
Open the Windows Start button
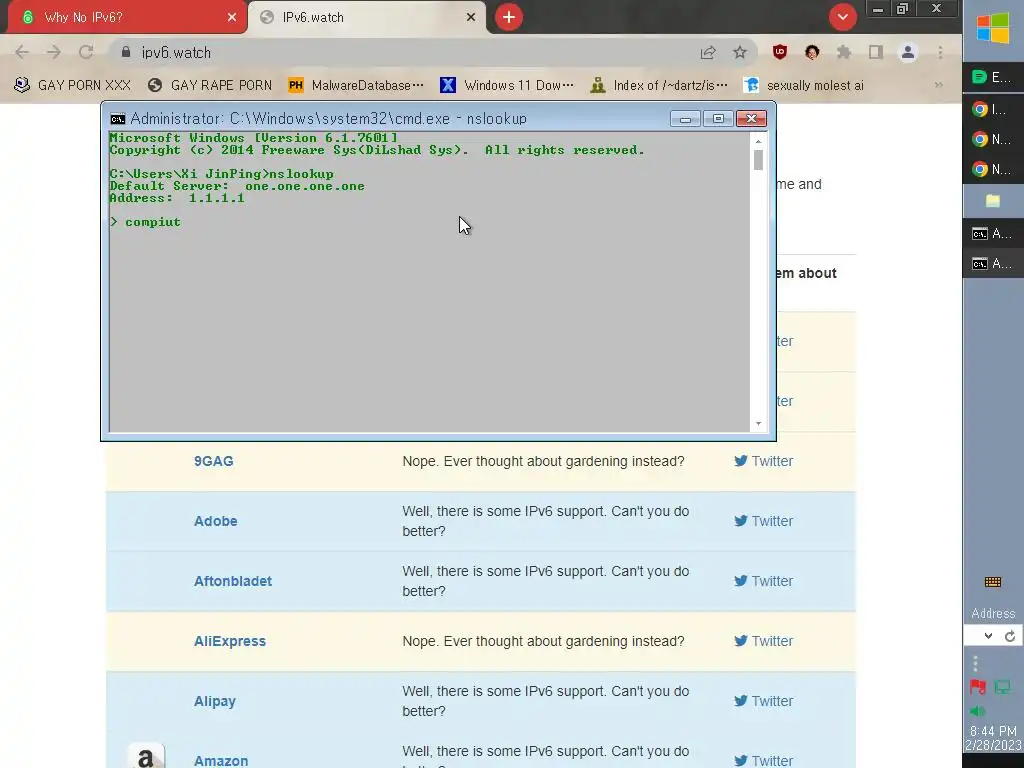993,29
